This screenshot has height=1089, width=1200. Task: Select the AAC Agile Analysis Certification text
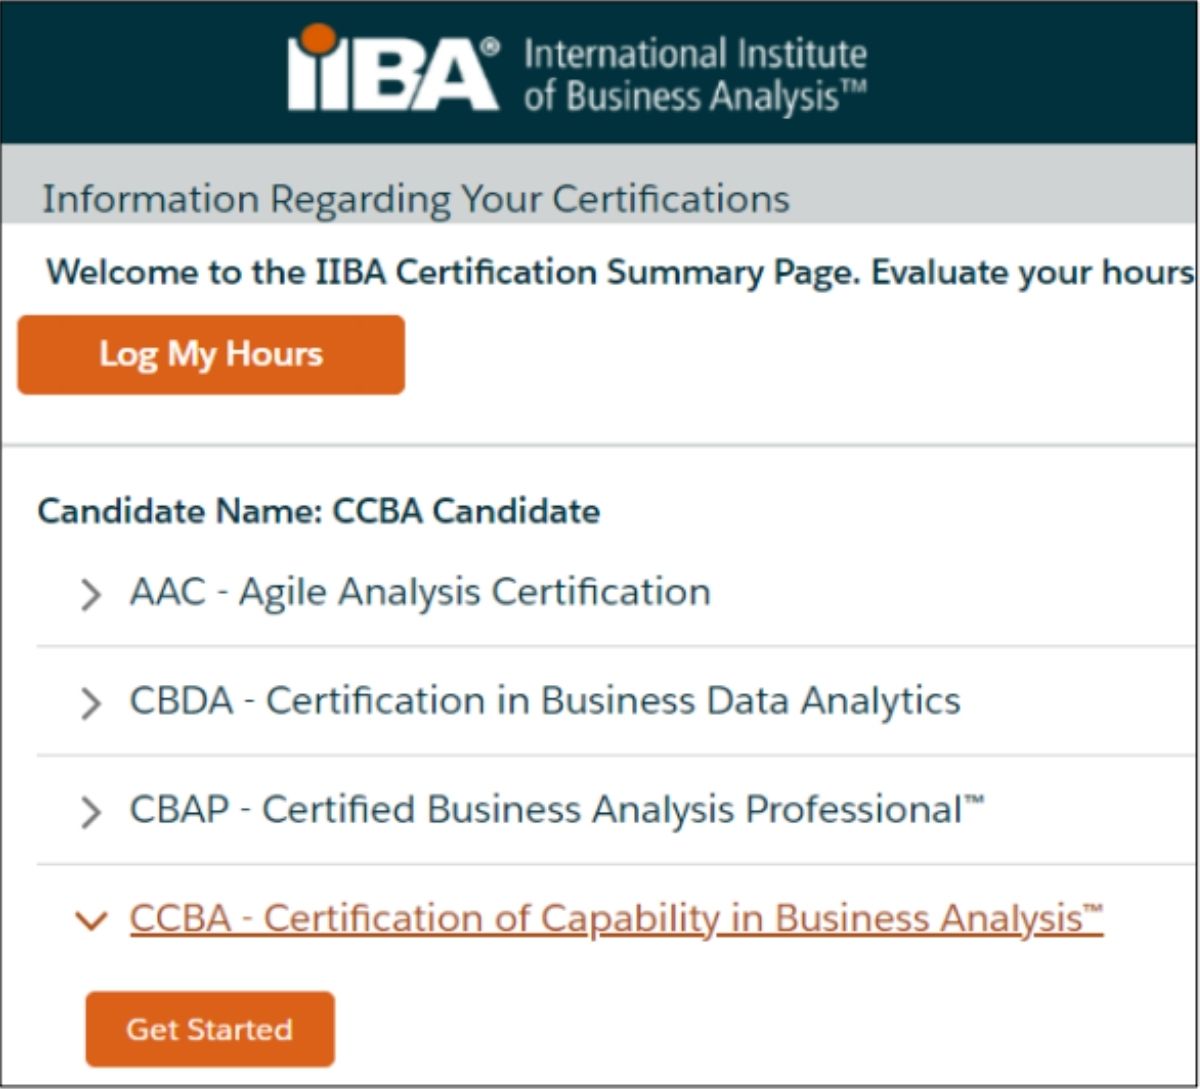coord(421,591)
